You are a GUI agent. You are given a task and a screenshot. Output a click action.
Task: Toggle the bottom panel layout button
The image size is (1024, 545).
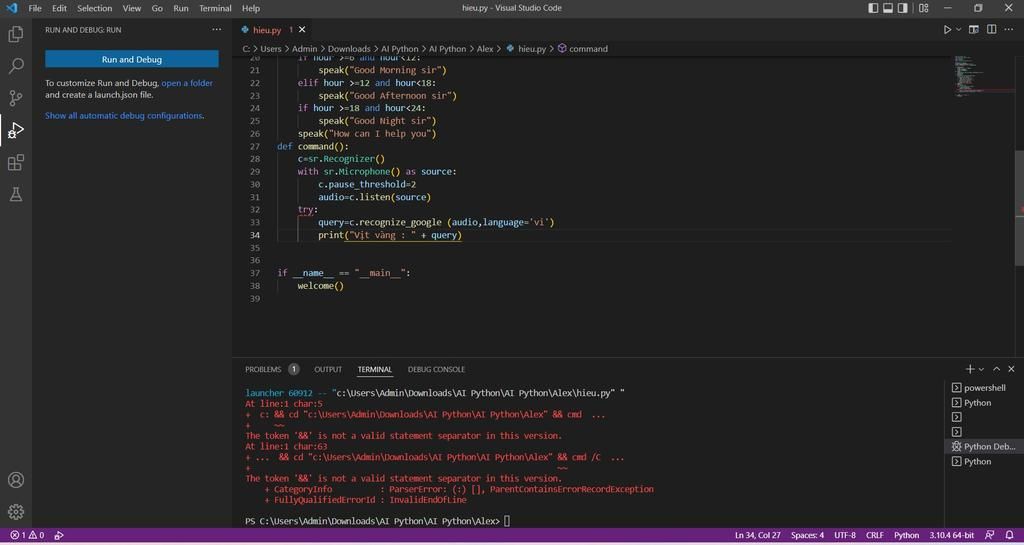(x=888, y=8)
